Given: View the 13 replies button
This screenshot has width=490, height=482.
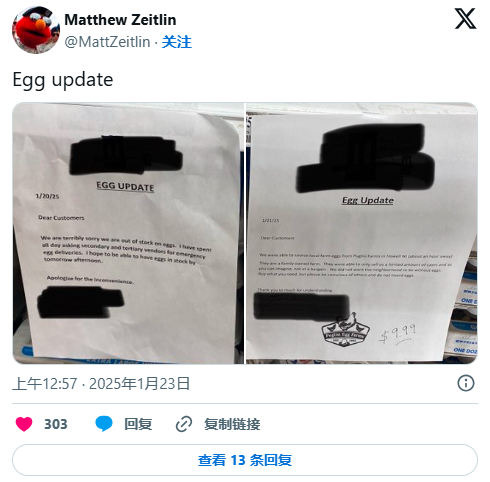Looking at the screenshot, I should 245,460.
